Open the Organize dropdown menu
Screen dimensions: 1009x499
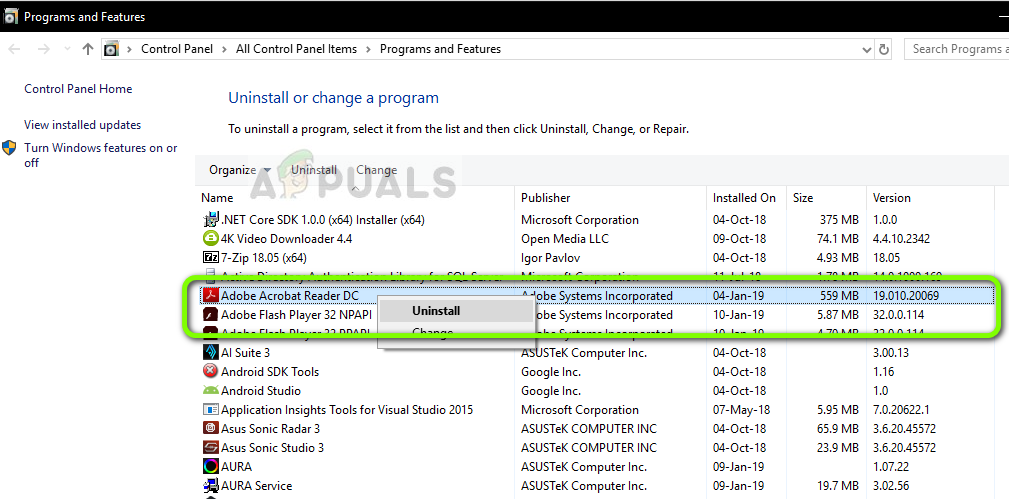pyautogui.click(x=240, y=170)
